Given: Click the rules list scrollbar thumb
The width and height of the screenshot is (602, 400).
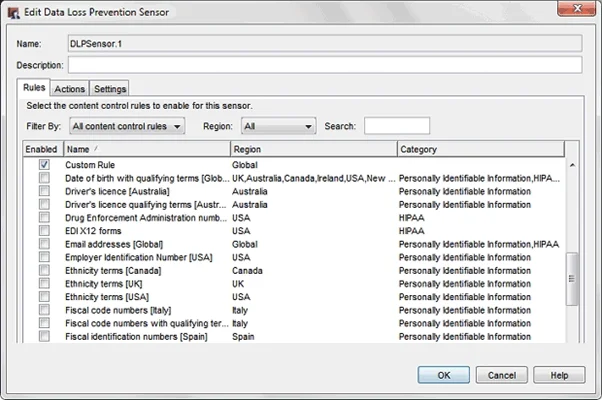Looking at the screenshot, I should click(x=572, y=279).
